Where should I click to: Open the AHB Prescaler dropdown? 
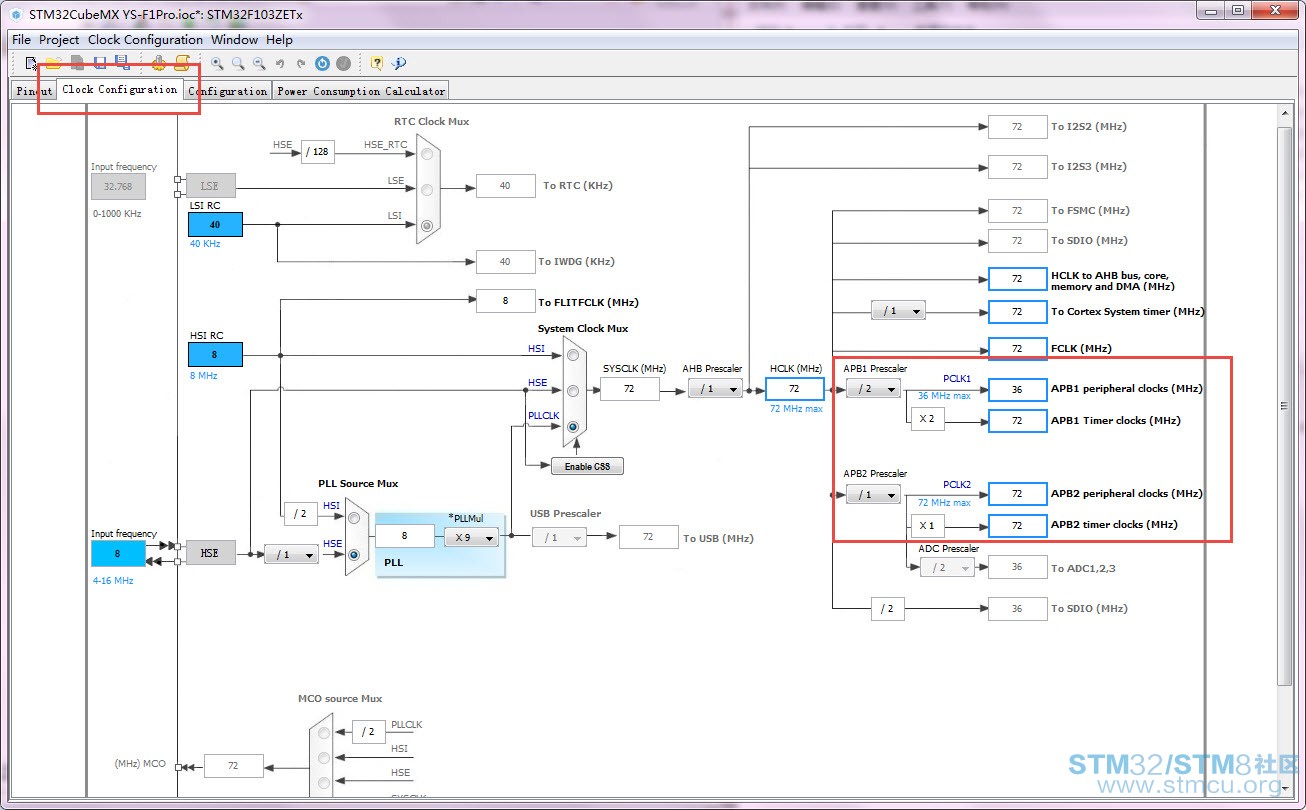click(x=716, y=388)
